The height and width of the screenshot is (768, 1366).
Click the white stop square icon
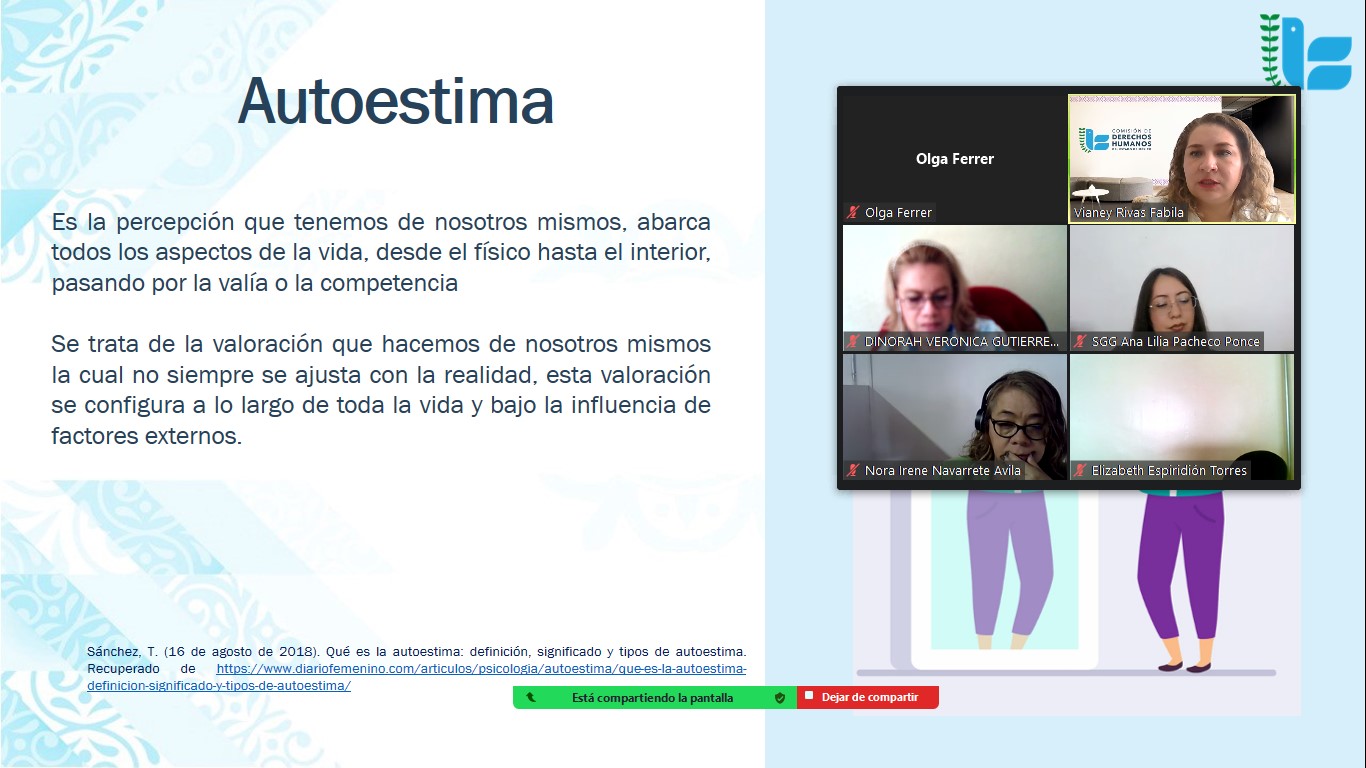click(x=809, y=696)
